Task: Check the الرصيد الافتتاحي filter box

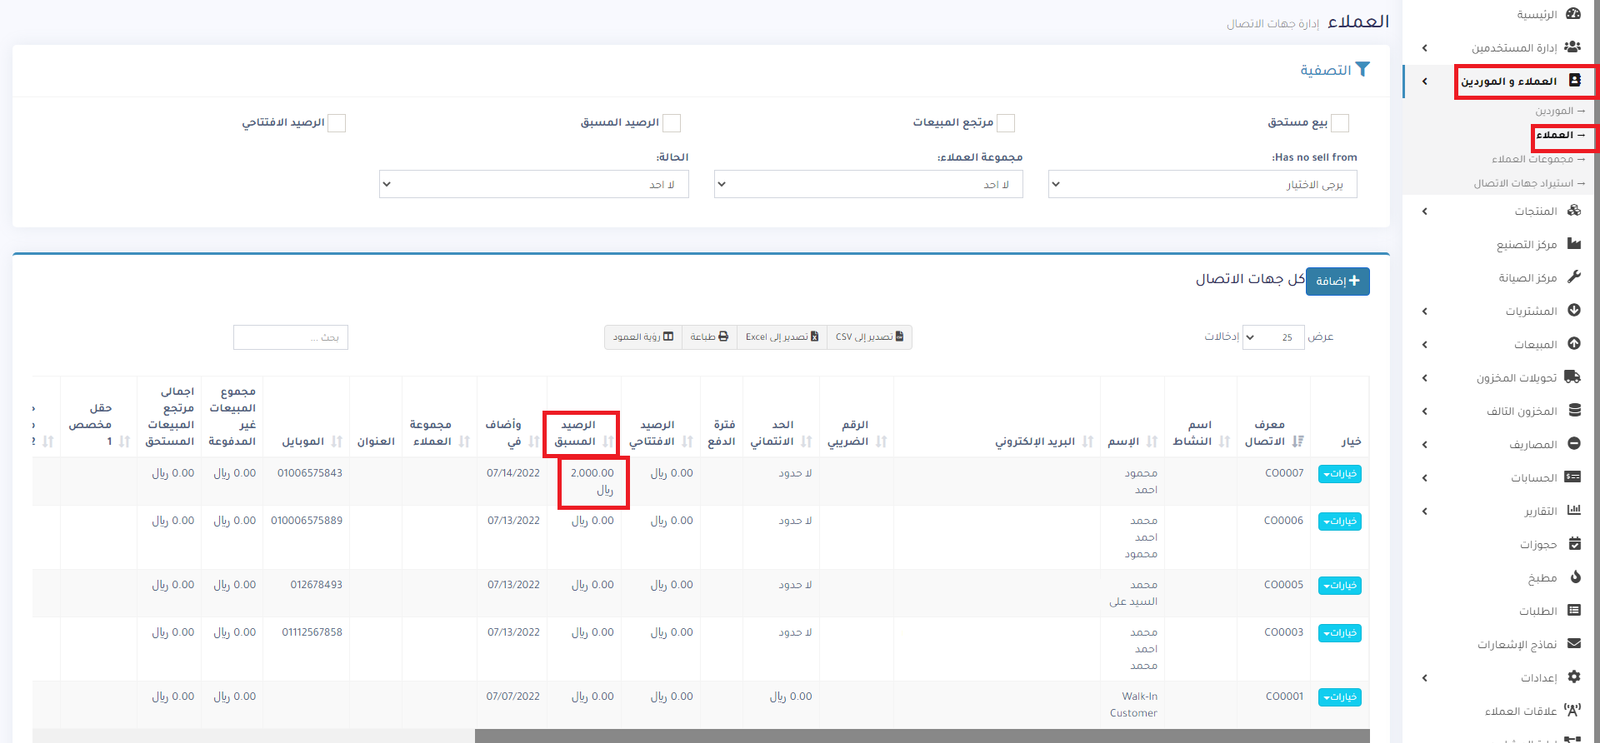Action: click(337, 123)
